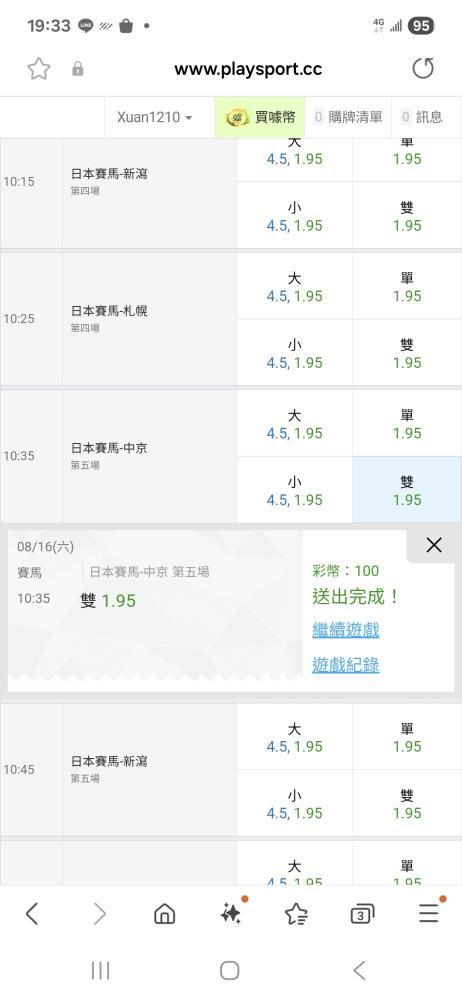
Task: Open browser home icon
Action: tap(165, 914)
